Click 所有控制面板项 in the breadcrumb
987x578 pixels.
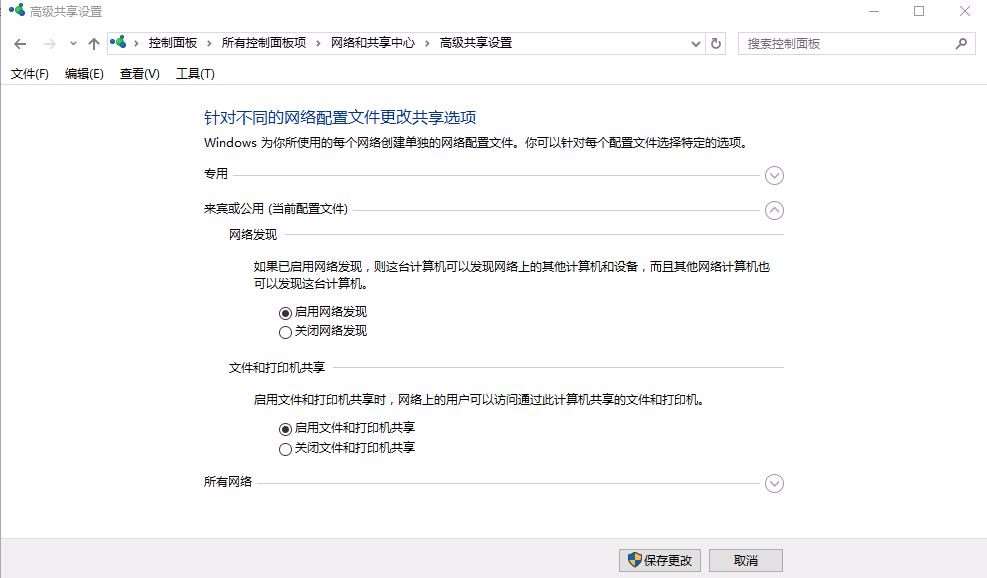[264, 43]
